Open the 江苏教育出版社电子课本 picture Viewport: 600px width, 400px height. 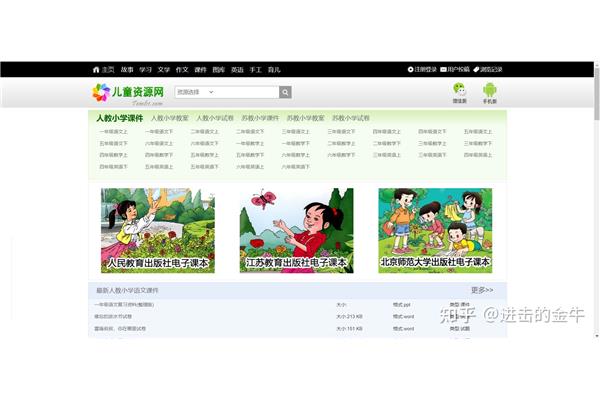(297, 230)
